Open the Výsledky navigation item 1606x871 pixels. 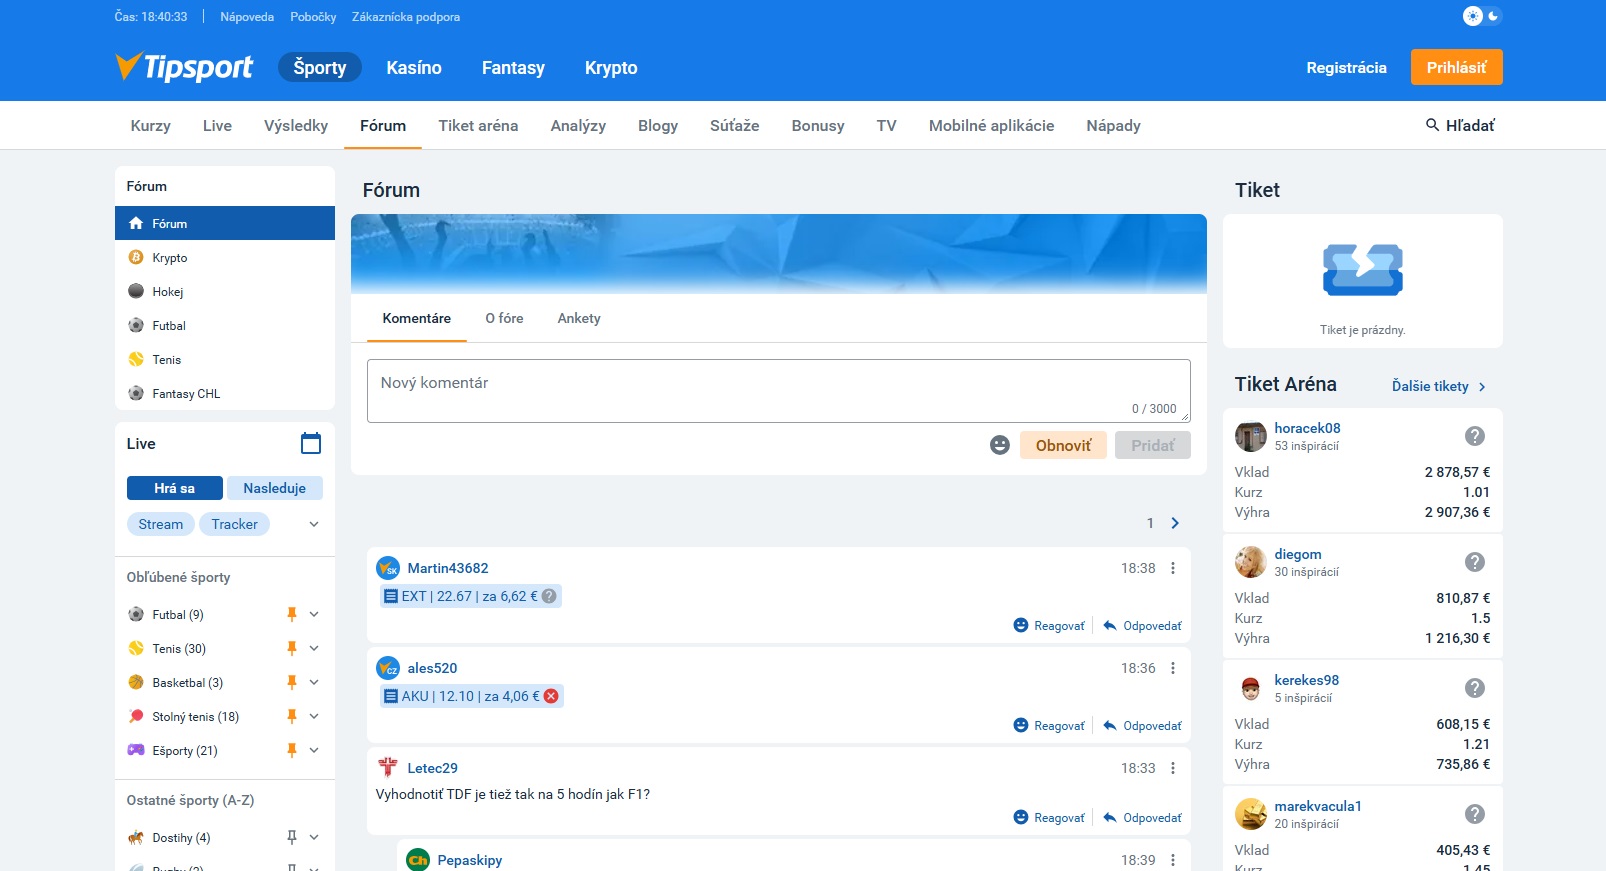coord(296,125)
